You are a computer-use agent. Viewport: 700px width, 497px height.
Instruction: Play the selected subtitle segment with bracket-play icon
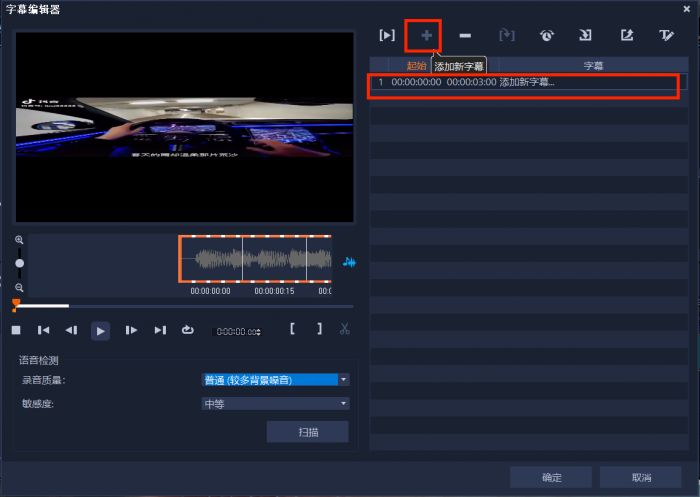click(387, 35)
